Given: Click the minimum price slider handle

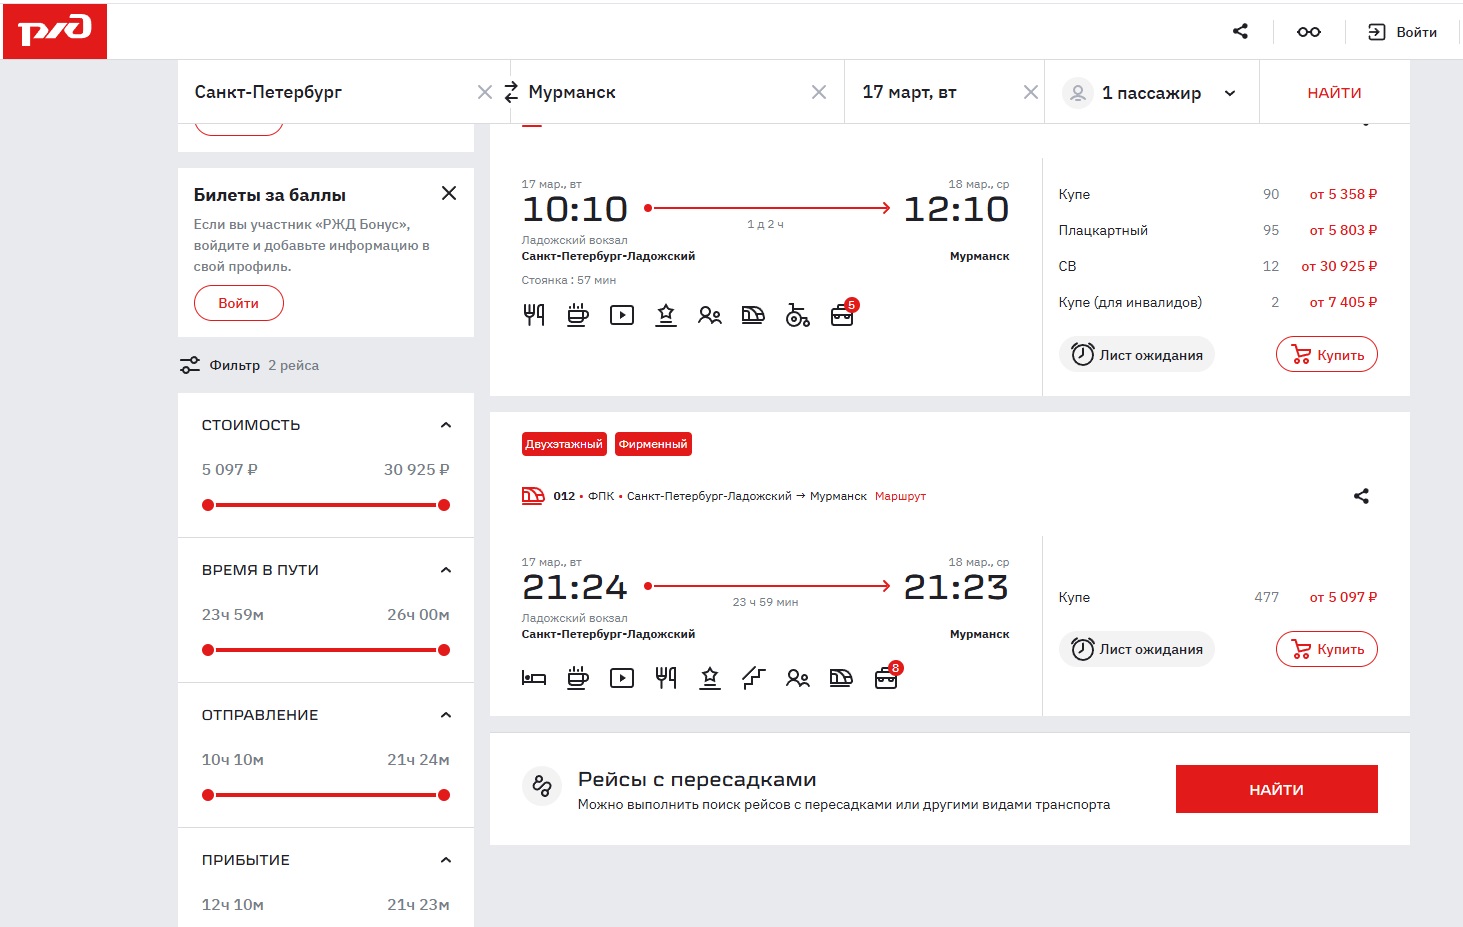Looking at the screenshot, I should coord(208,505).
